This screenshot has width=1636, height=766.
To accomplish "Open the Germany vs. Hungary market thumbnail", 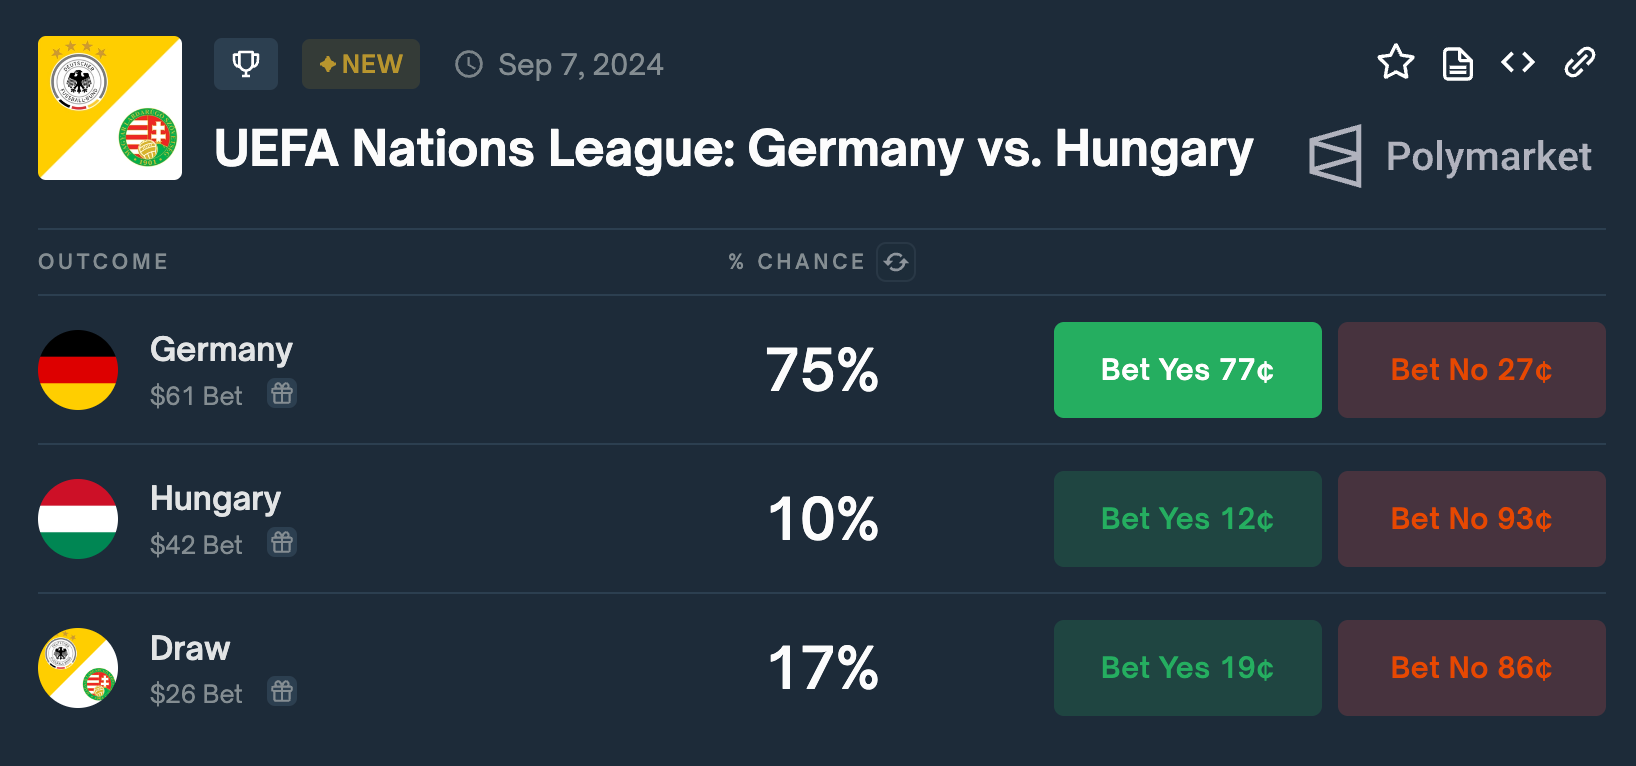I will (110, 108).
